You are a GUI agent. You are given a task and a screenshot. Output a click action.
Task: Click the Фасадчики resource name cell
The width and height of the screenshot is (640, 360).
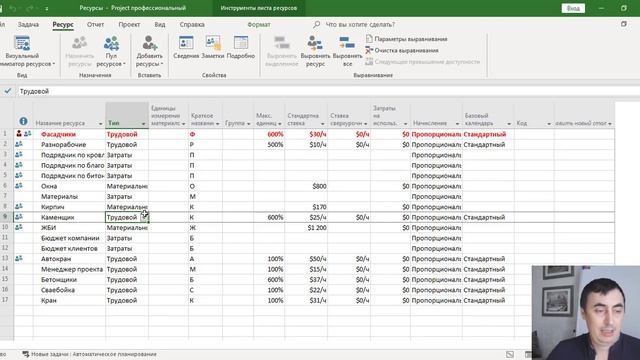tap(69, 134)
